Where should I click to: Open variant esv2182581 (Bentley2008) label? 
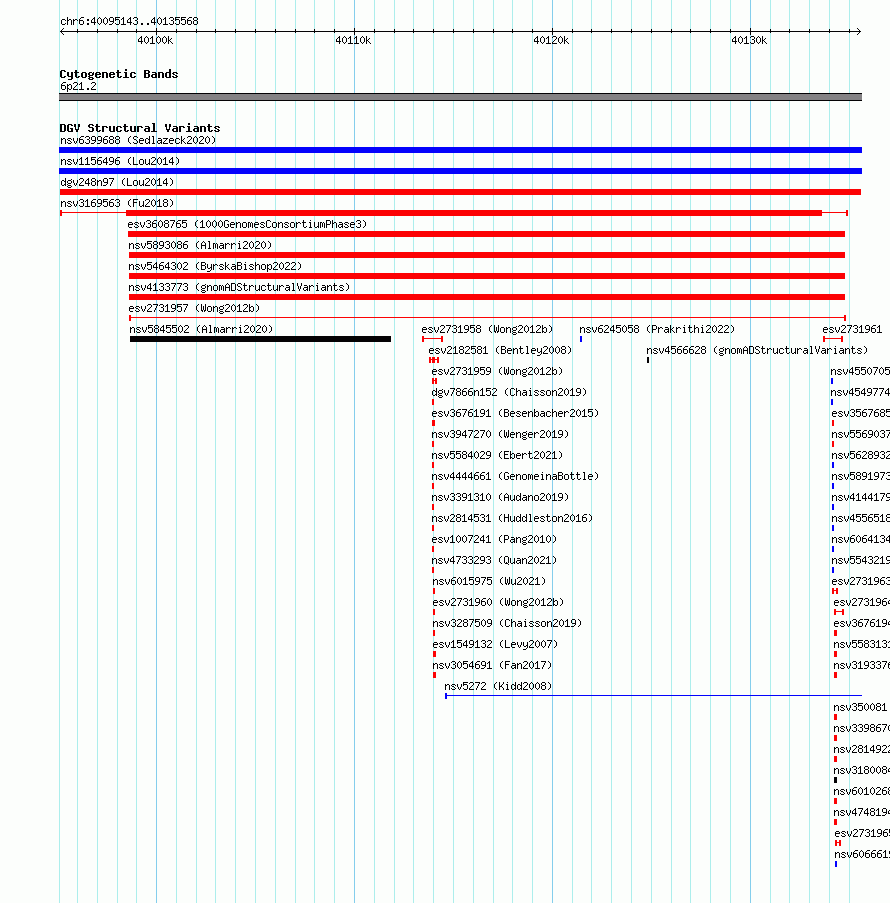pos(500,351)
